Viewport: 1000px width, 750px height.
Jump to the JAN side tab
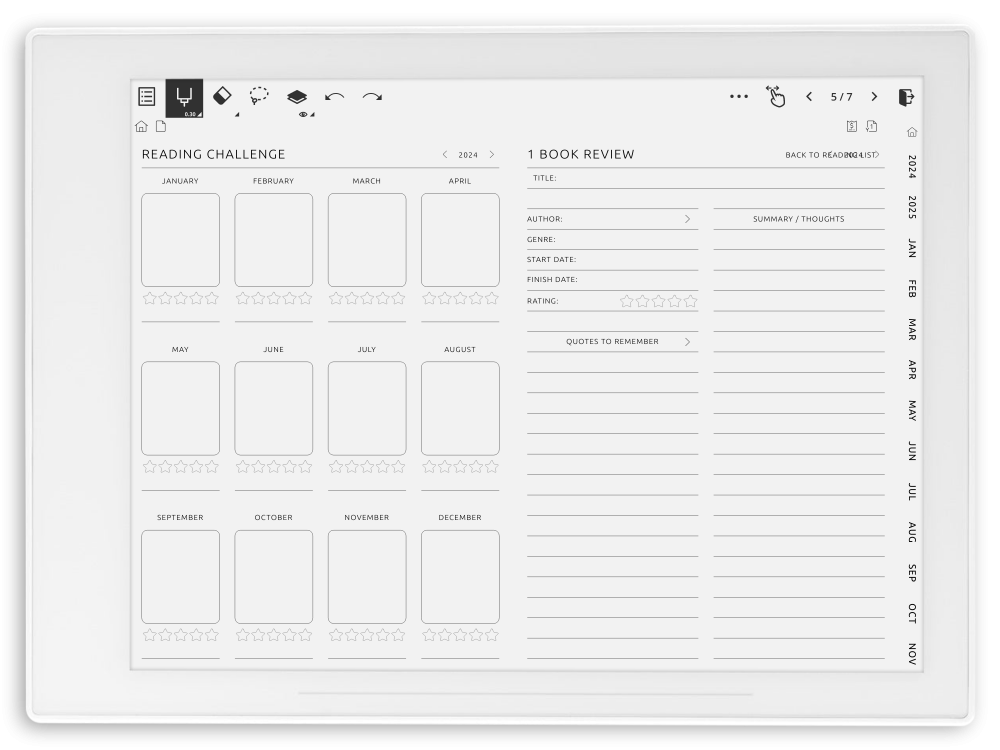912,248
